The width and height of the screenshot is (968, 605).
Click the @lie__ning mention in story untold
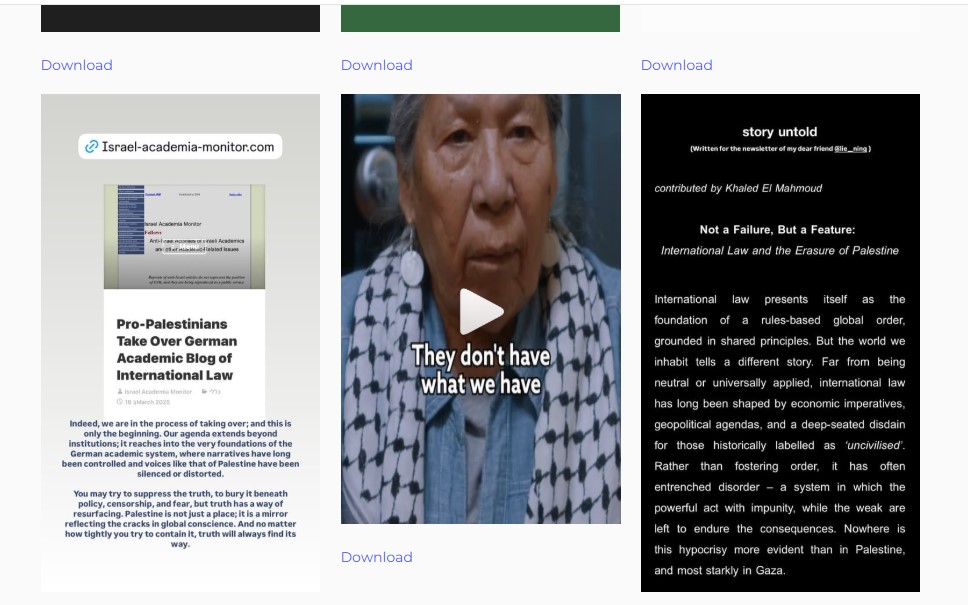(x=850, y=149)
